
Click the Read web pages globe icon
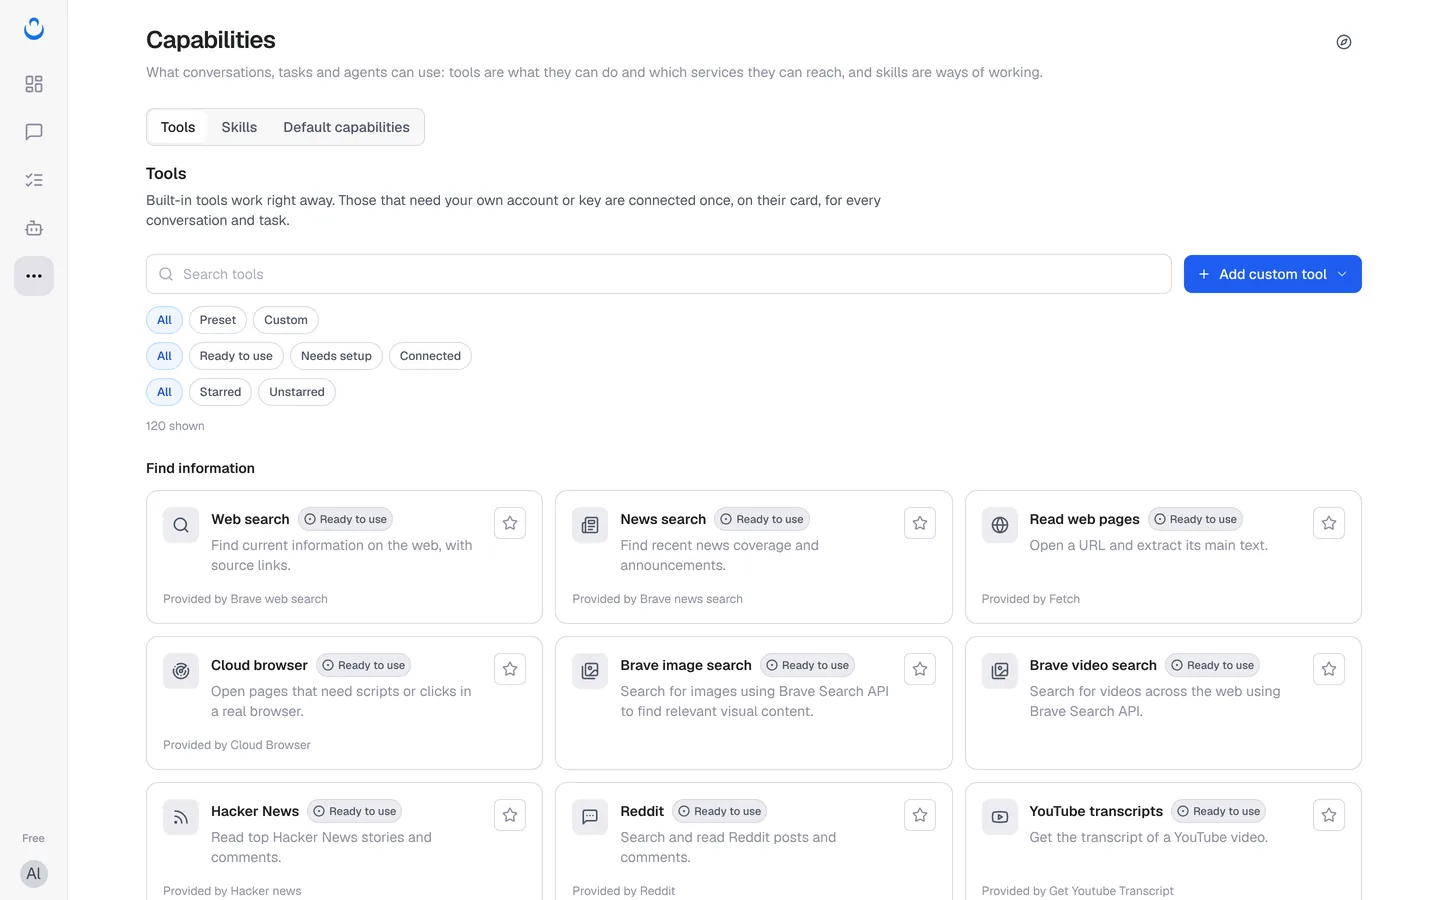(x=1000, y=525)
